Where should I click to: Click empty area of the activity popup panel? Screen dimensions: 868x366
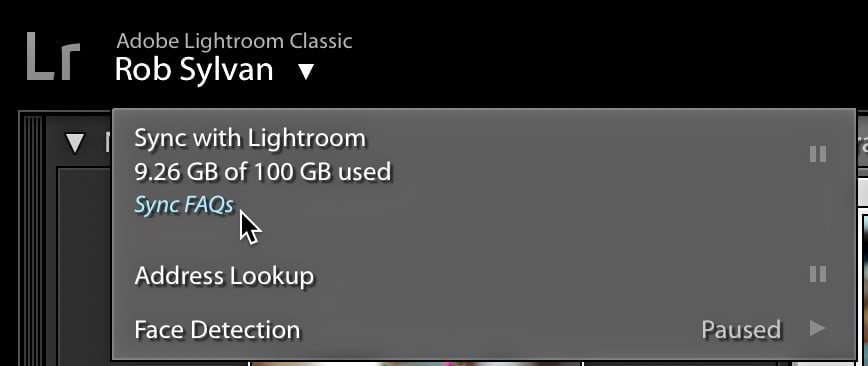(526, 233)
